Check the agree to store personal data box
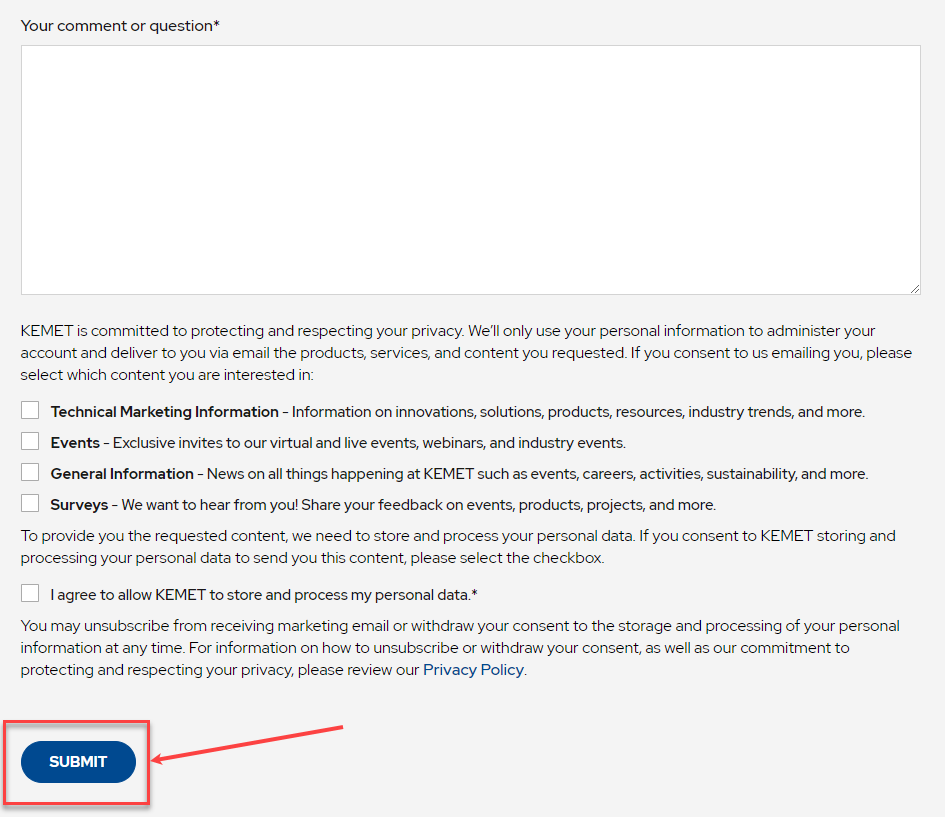Screen dimensions: 945x817 pyautogui.click(x=30, y=593)
